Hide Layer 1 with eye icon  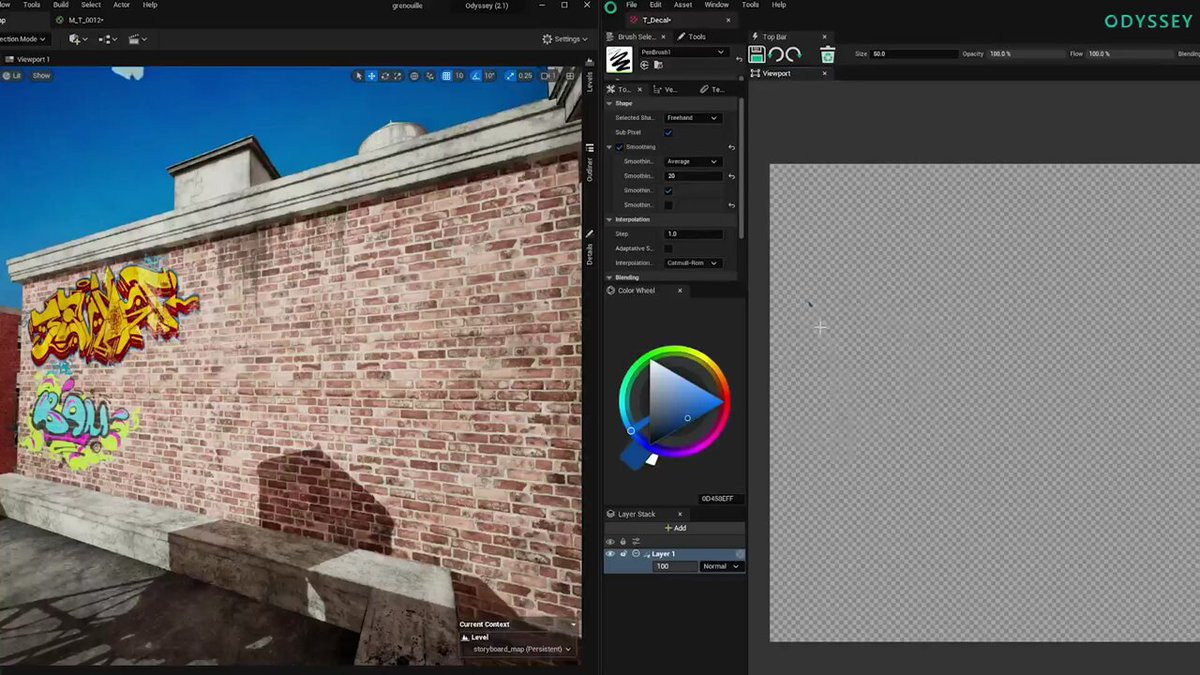click(610, 554)
